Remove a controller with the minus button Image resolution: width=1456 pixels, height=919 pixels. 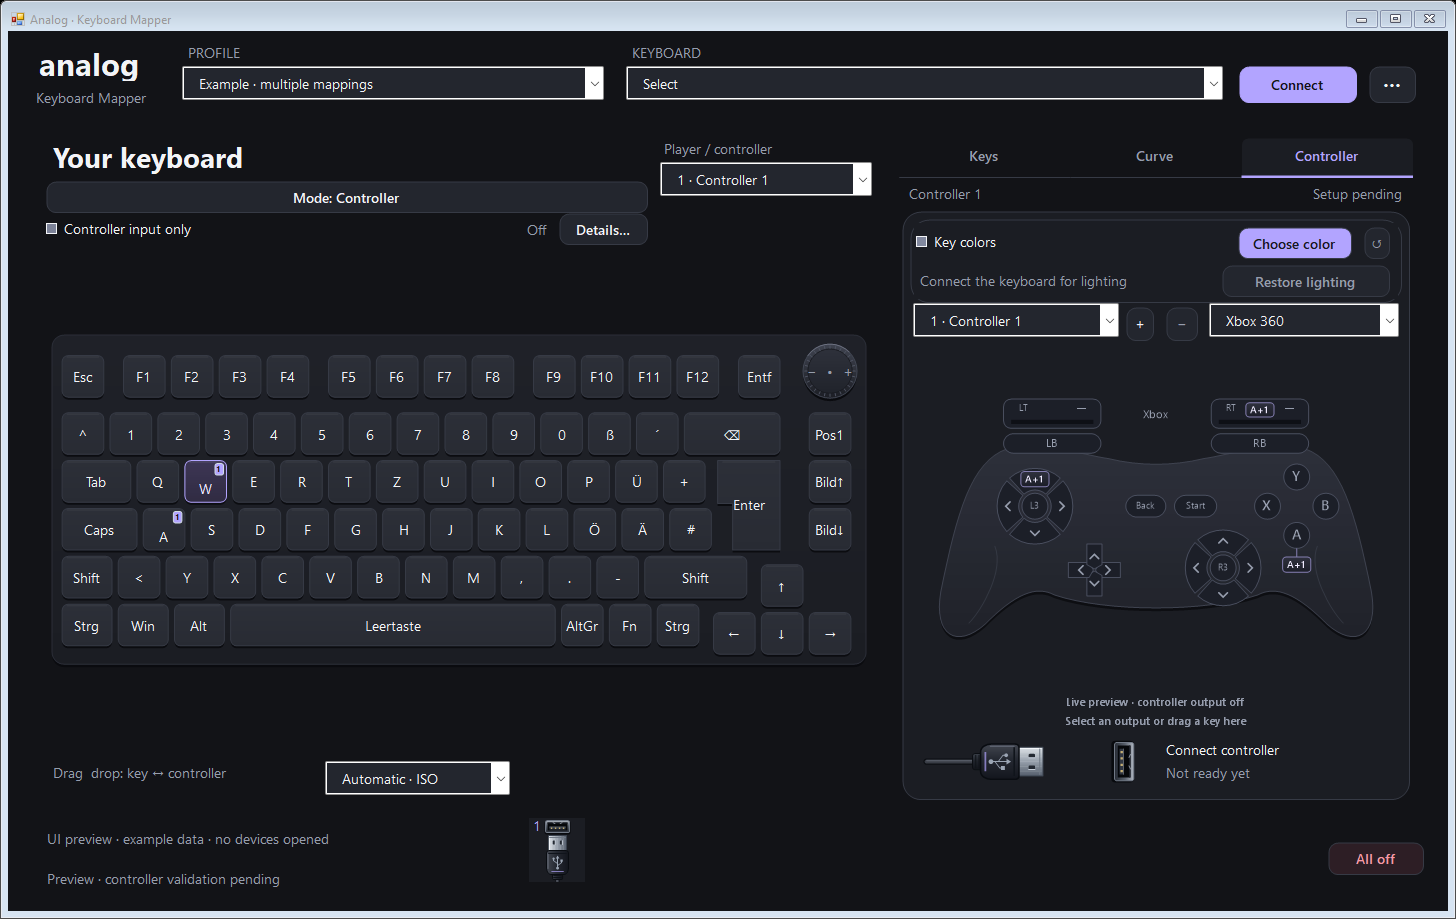[1182, 324]
